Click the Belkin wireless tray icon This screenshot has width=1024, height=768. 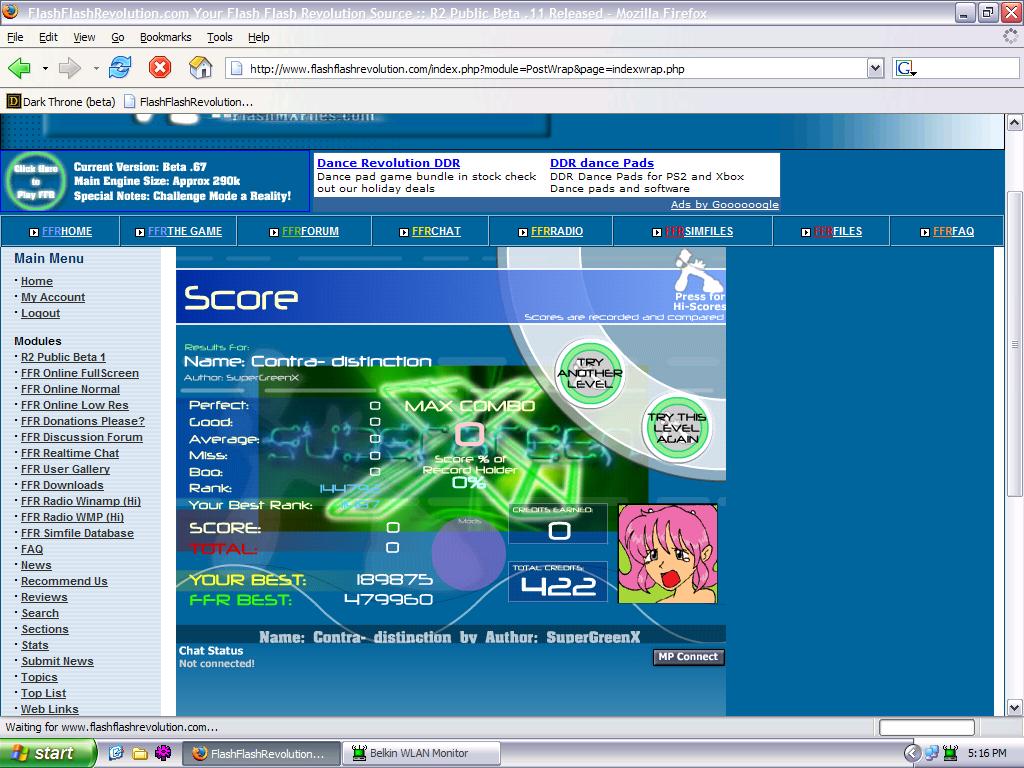pyautogui.click(x=951, y=754)
